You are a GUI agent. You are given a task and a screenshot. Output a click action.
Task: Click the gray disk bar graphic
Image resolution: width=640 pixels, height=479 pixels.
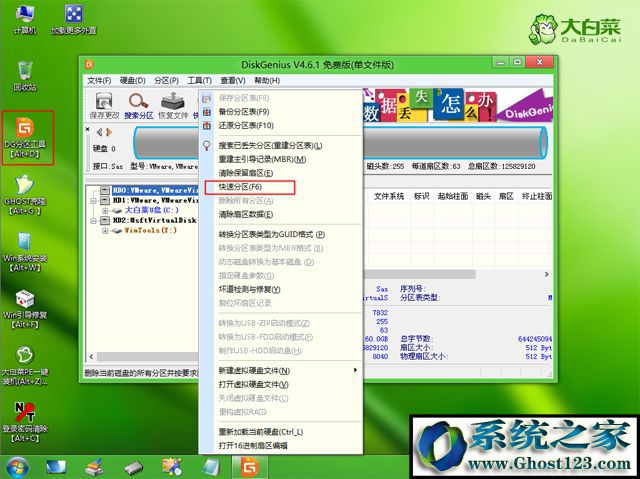tap(340, 143)
